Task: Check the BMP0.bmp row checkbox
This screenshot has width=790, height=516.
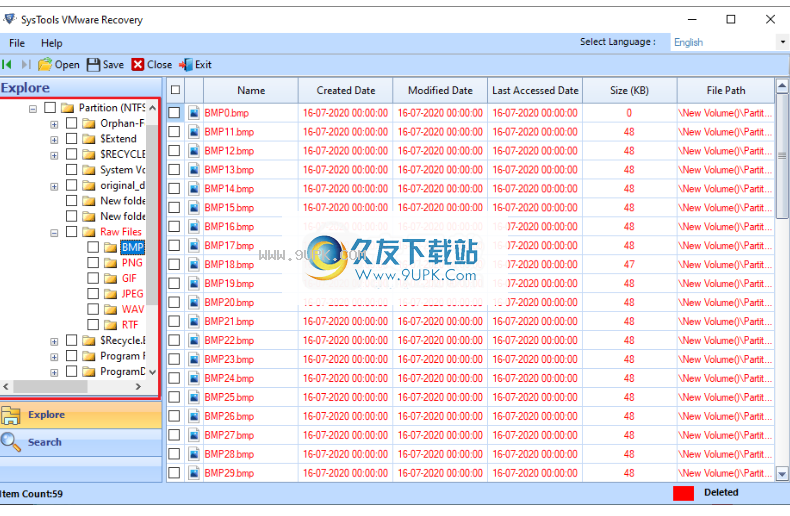Action: (174, 113)
